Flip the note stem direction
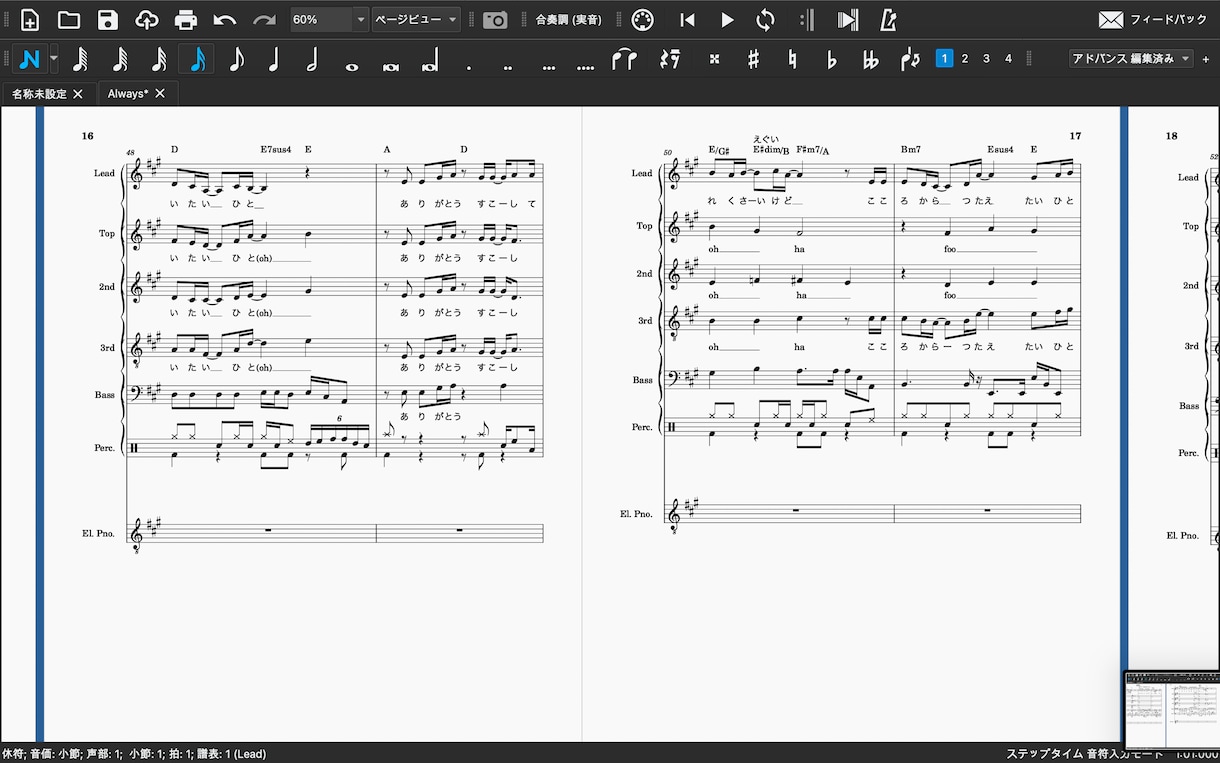Image resolution: width=1220 pixels, height=763 pixels. tap(910, 59)
